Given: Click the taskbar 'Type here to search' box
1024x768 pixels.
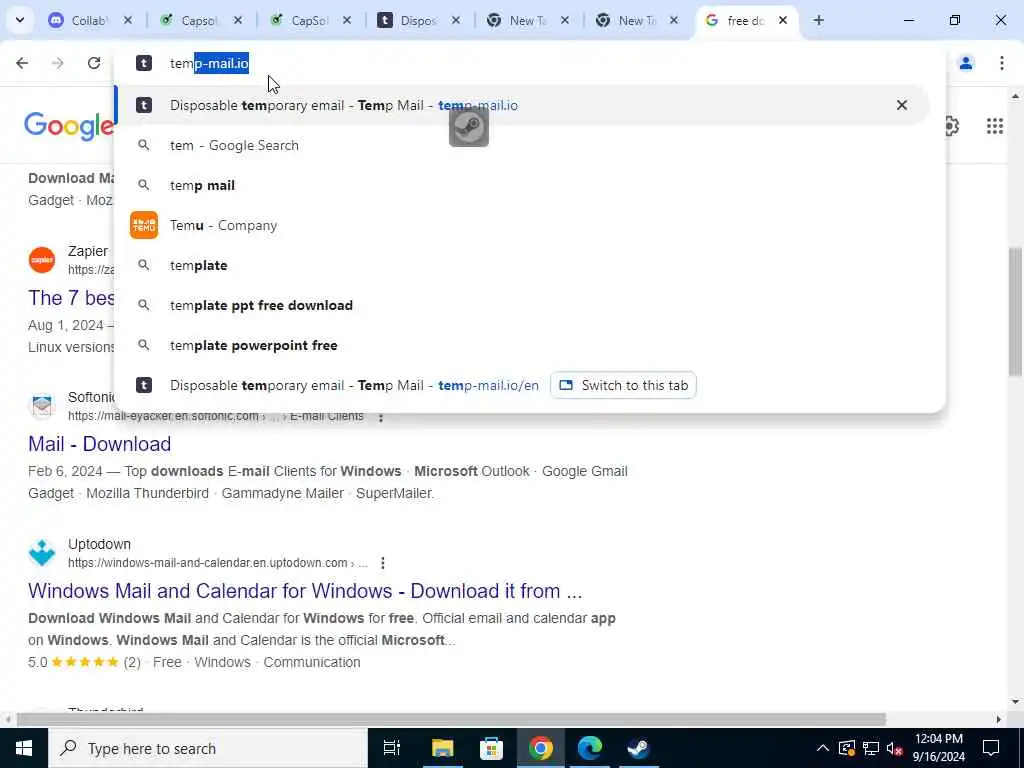Looking at the screenshot, I should point(208,748).
